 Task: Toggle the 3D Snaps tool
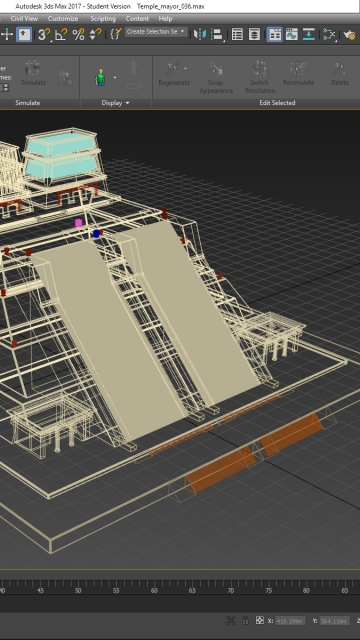[44, 35]
